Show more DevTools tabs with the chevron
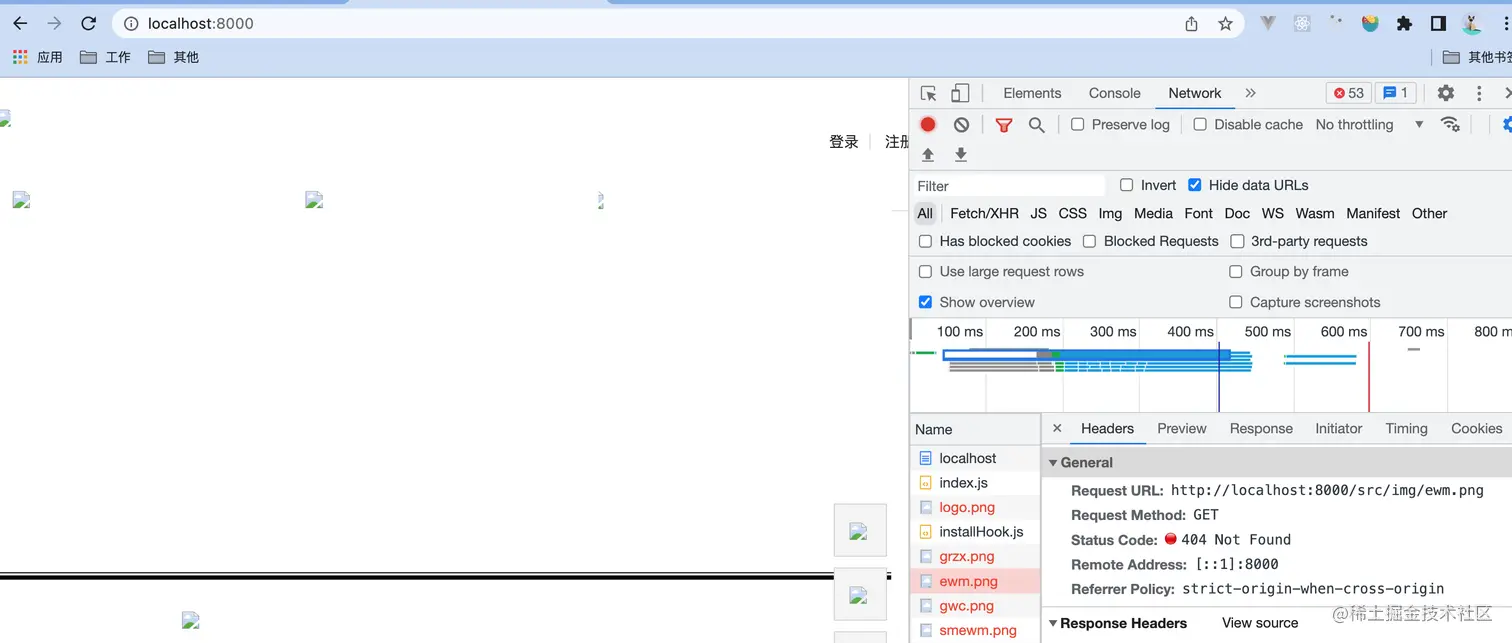Viewport: 1512px width, 643px height. click(x=1250, y=93)
